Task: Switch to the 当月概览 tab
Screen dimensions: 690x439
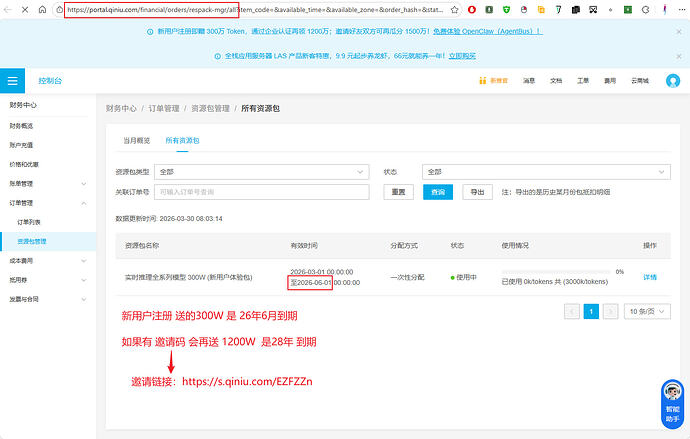Action: pos(137,141)
